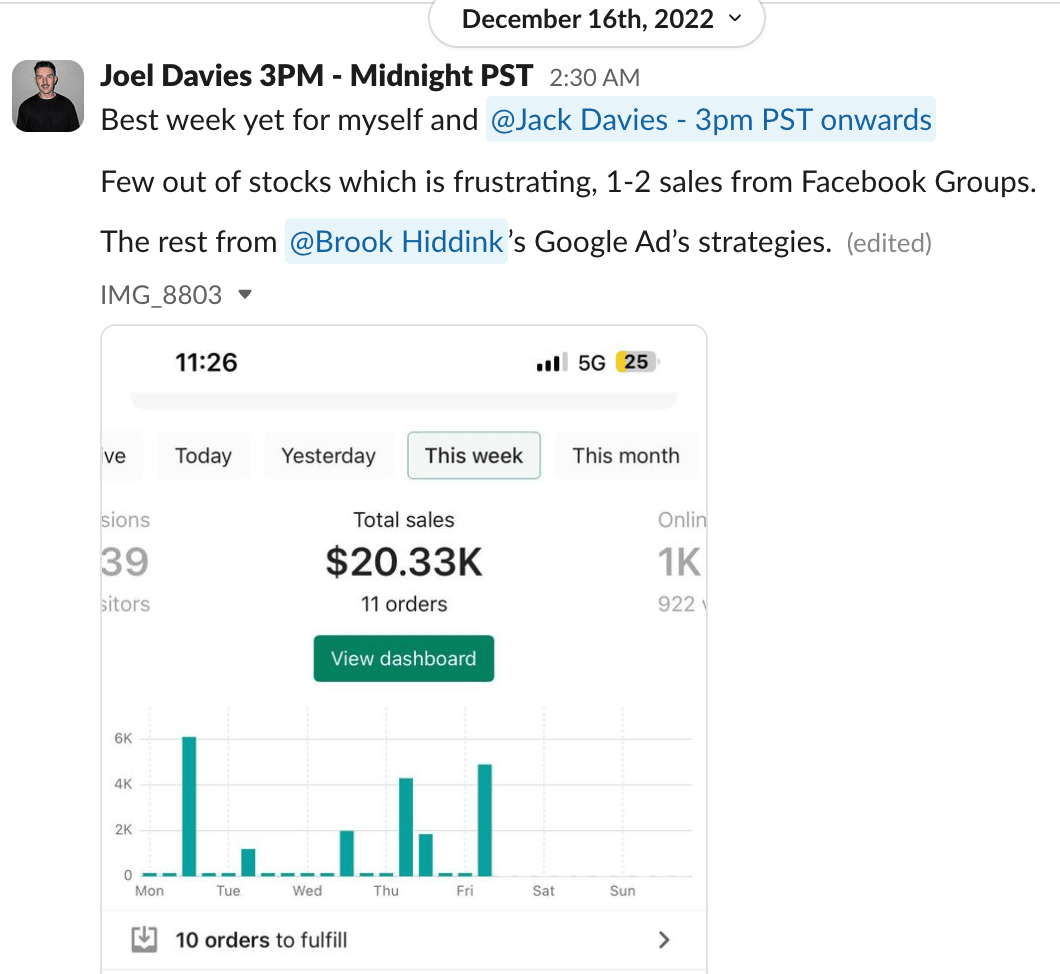The height and width of the screenshot is (974, 1060).
Task: Open the 10 orders to fulfill row
Action: tap(400, 940)
